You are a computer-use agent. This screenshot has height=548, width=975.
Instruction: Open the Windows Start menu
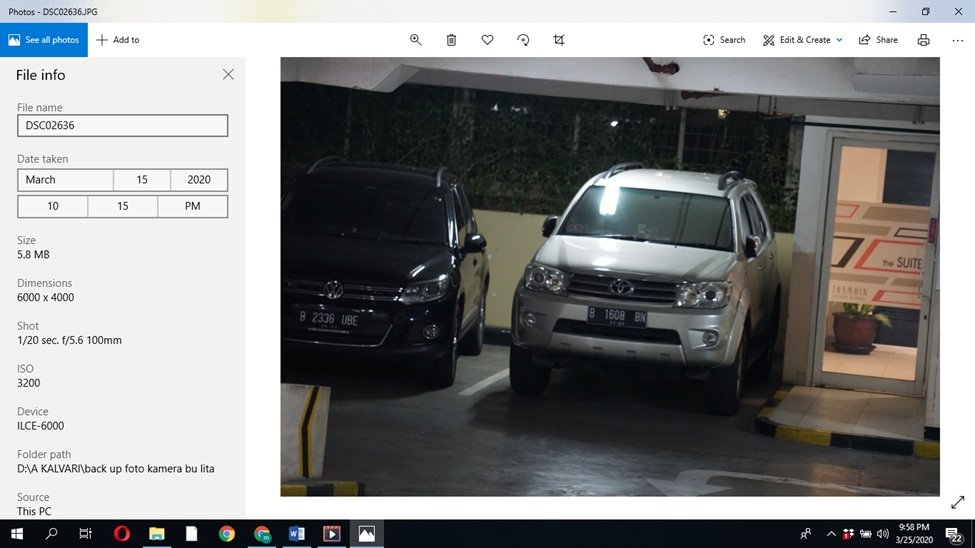click(x=17, y=534)
